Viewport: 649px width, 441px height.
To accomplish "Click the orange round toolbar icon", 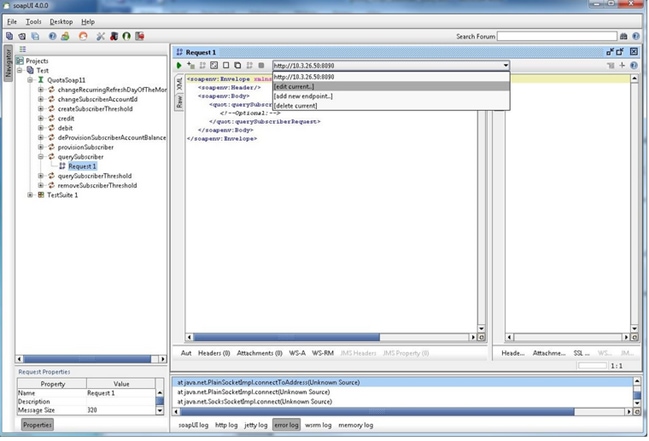I will (x=83, y=36).
